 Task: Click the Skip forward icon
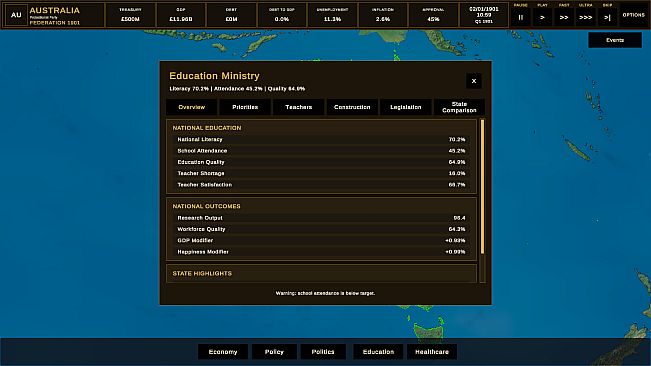pyautogui.click(x=607, y=17)
